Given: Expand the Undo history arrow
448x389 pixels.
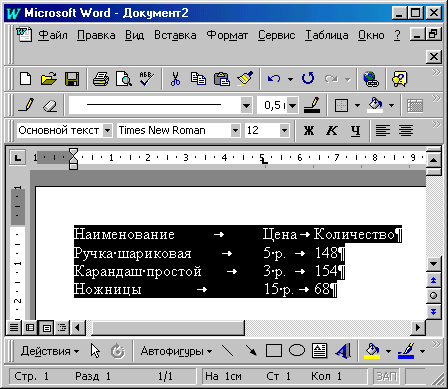Looking at the screenshot, I should (290, 79).
